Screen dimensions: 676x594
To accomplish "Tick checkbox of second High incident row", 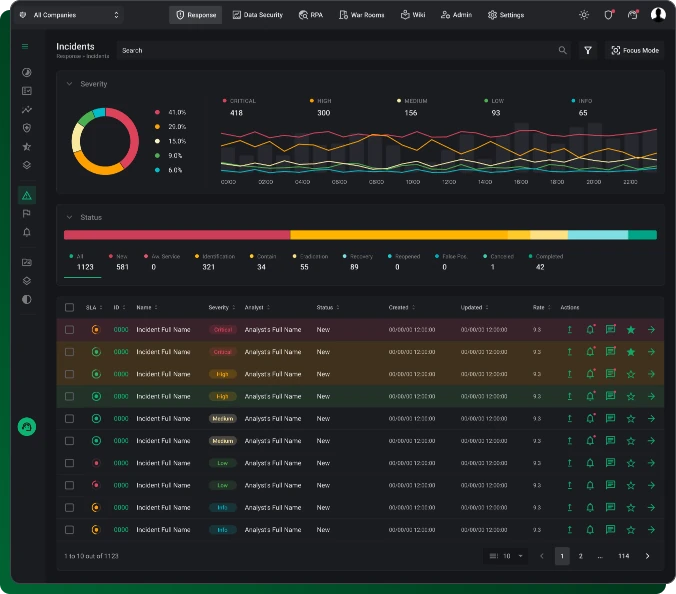I will point(69,397).
